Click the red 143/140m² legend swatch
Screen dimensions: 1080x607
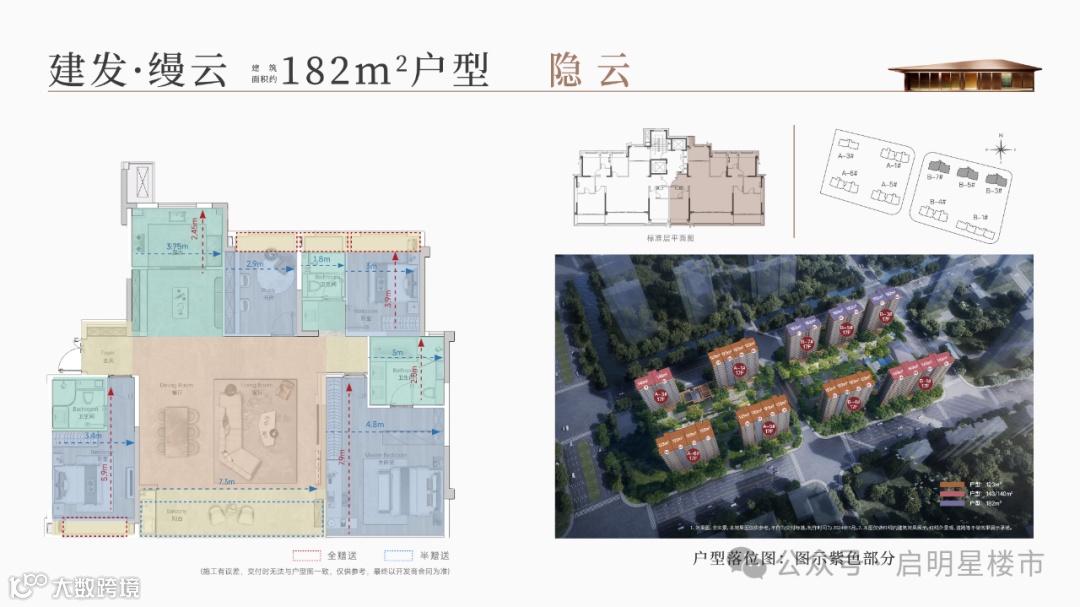tap(953, 494)
